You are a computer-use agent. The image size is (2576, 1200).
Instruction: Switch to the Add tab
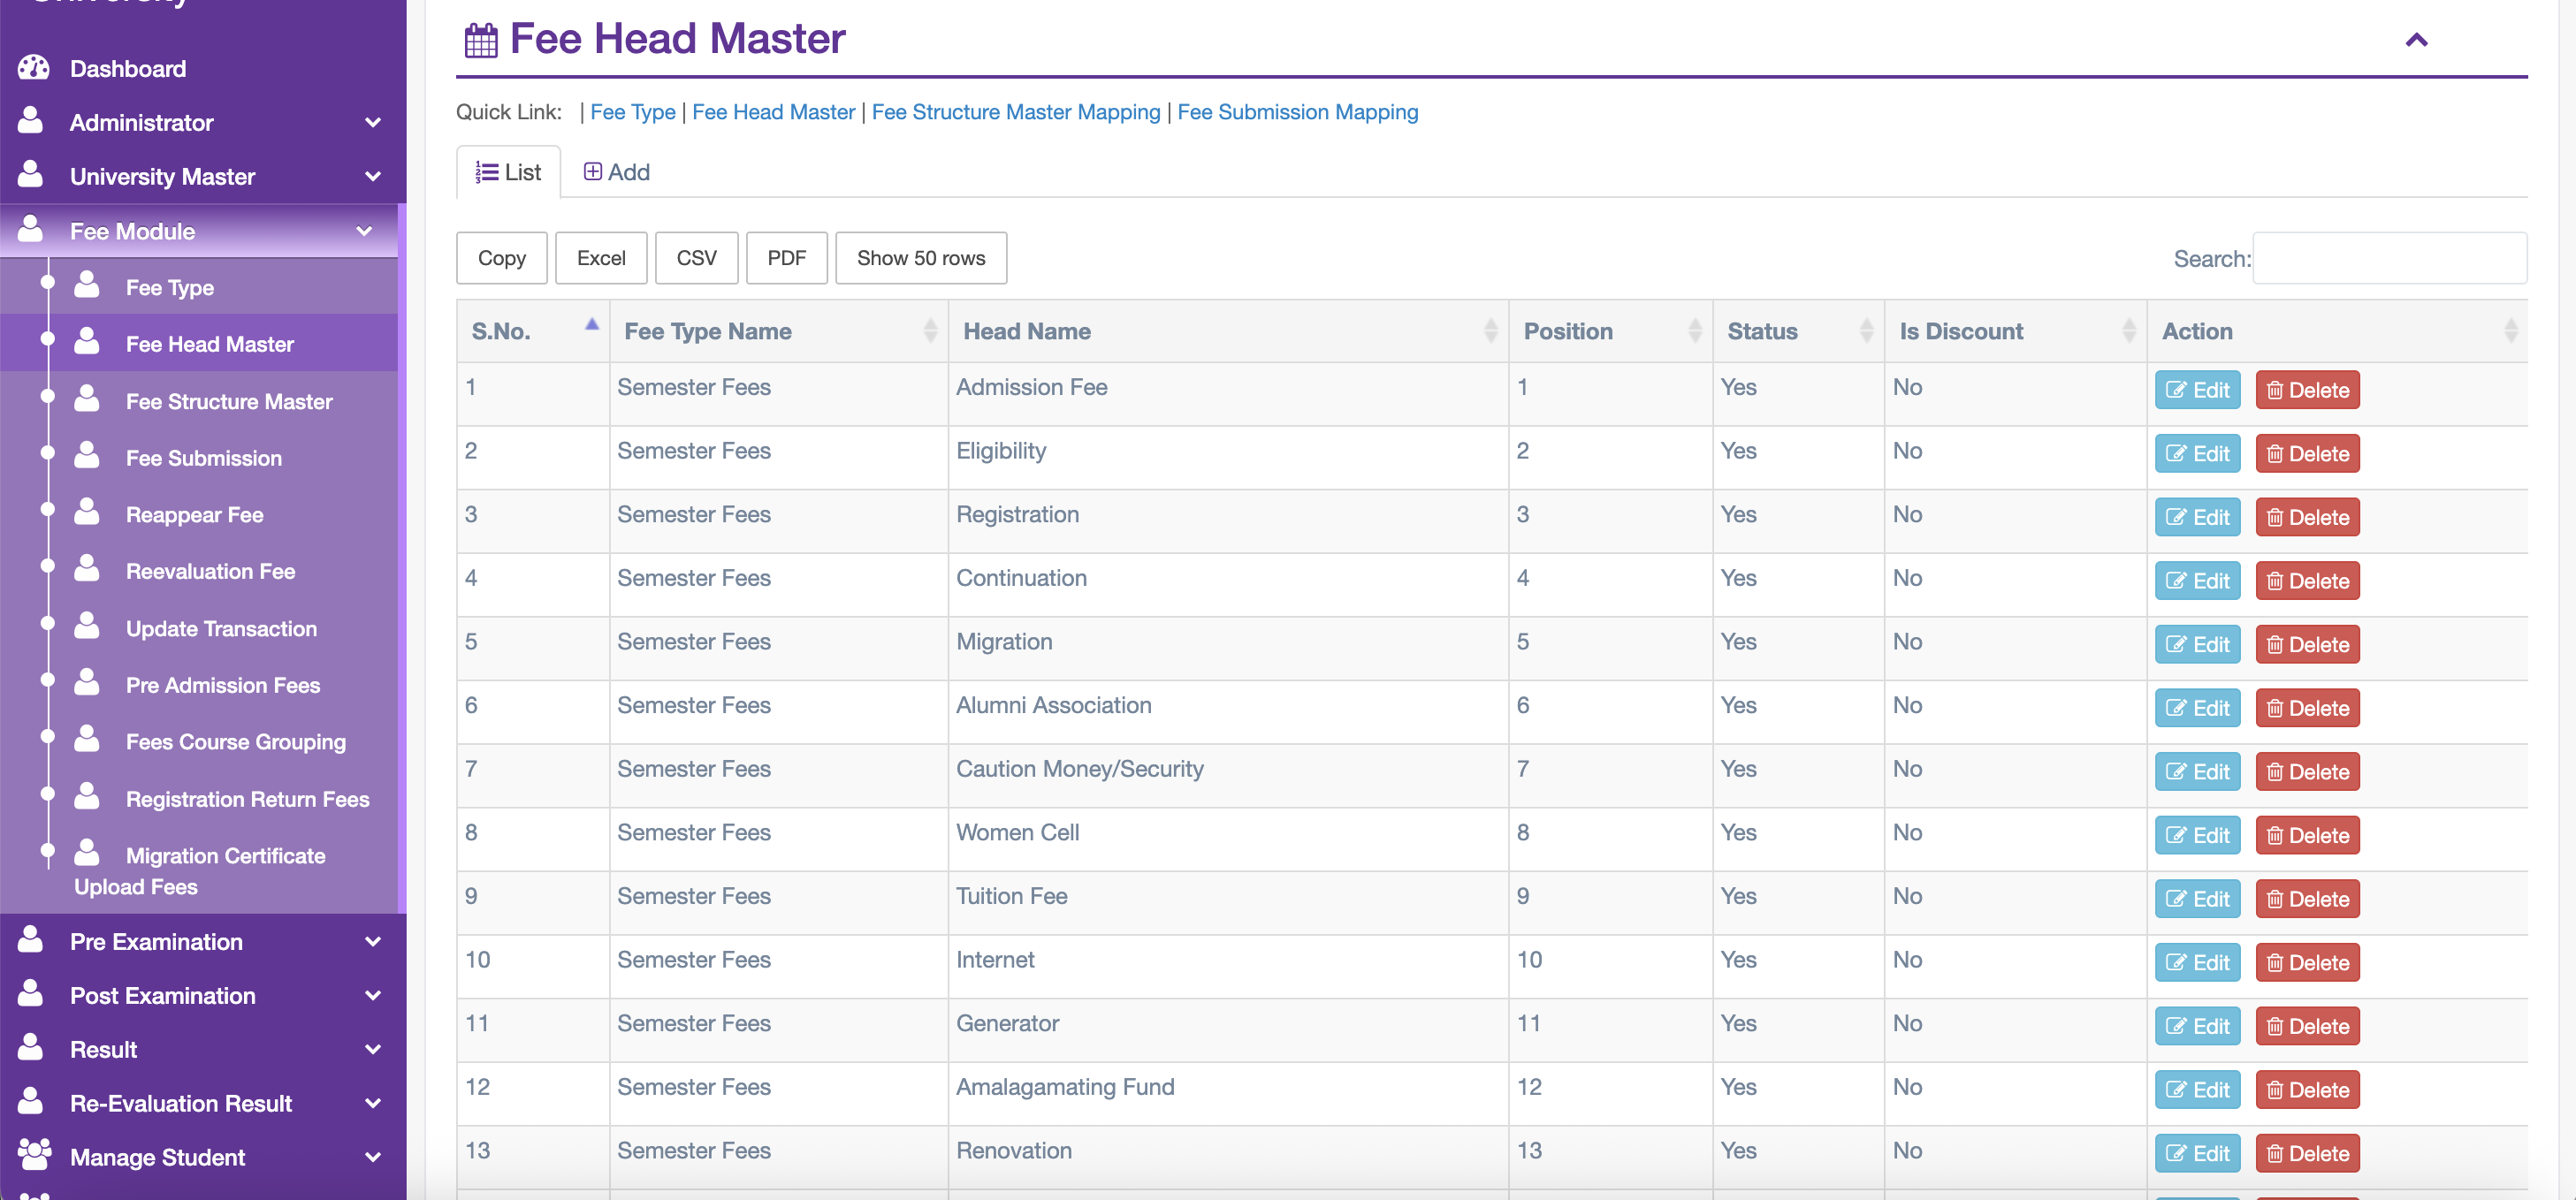[616, 172]
